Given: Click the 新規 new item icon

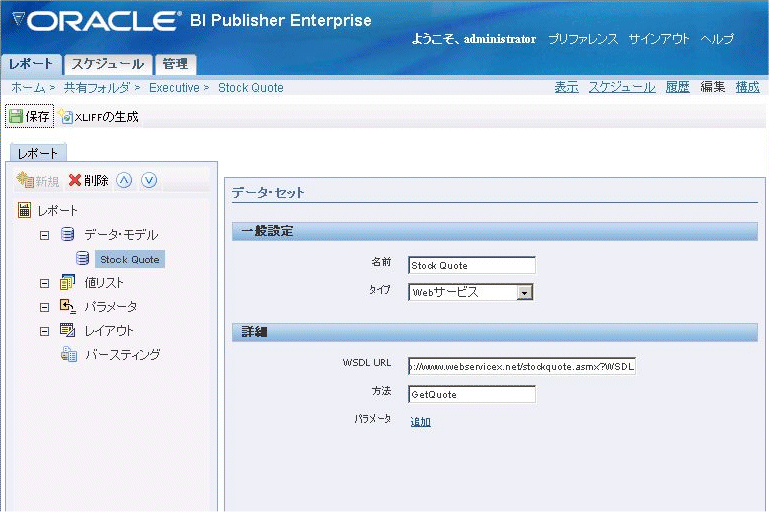Looking at the screenshot, I should 25,180.
